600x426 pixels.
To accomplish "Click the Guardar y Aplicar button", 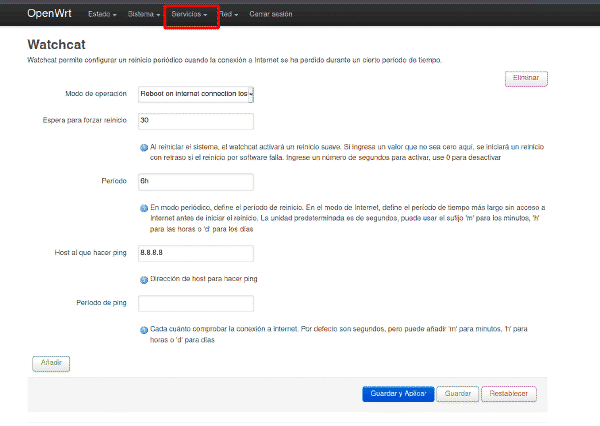I will (398, 394).
